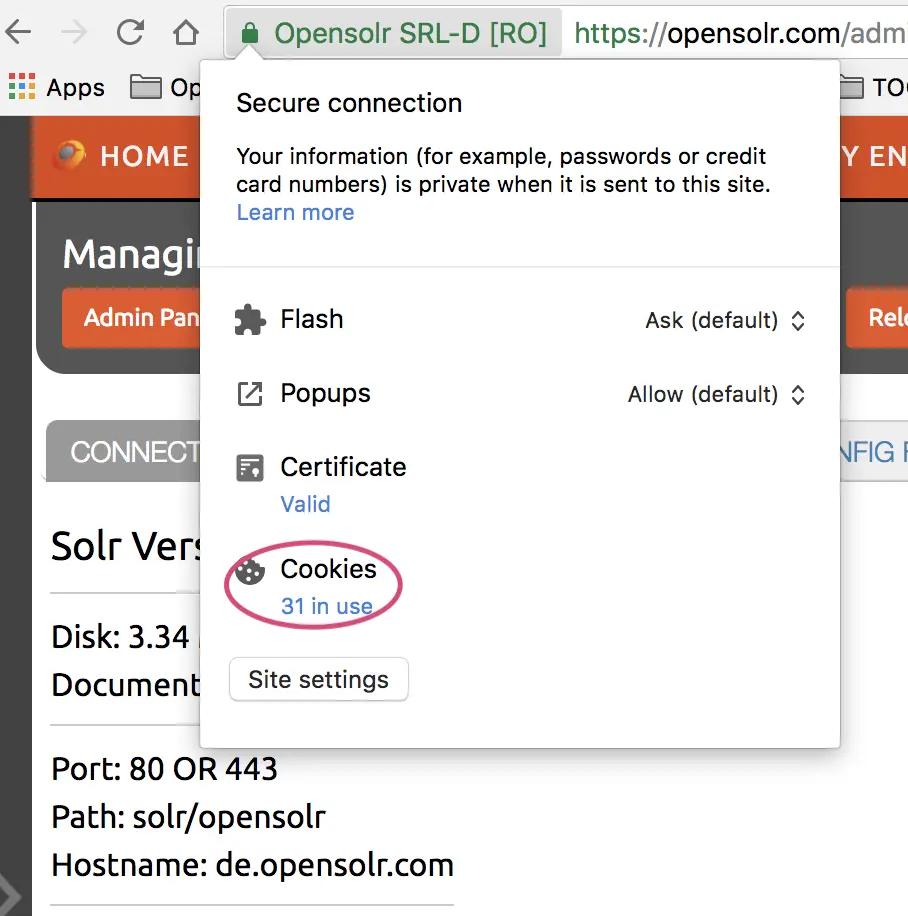Click the URL address bar
Viewport: 908px width, 916px height.
735,34
